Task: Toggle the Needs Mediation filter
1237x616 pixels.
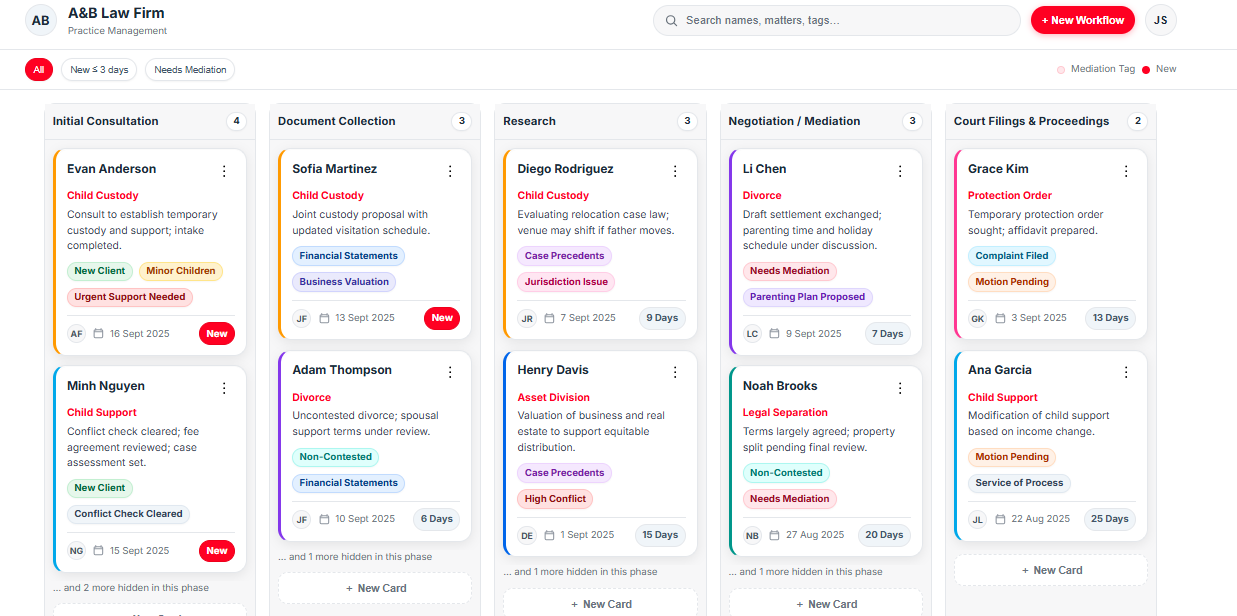Action: pyautogui.click(x=190, y=70)
